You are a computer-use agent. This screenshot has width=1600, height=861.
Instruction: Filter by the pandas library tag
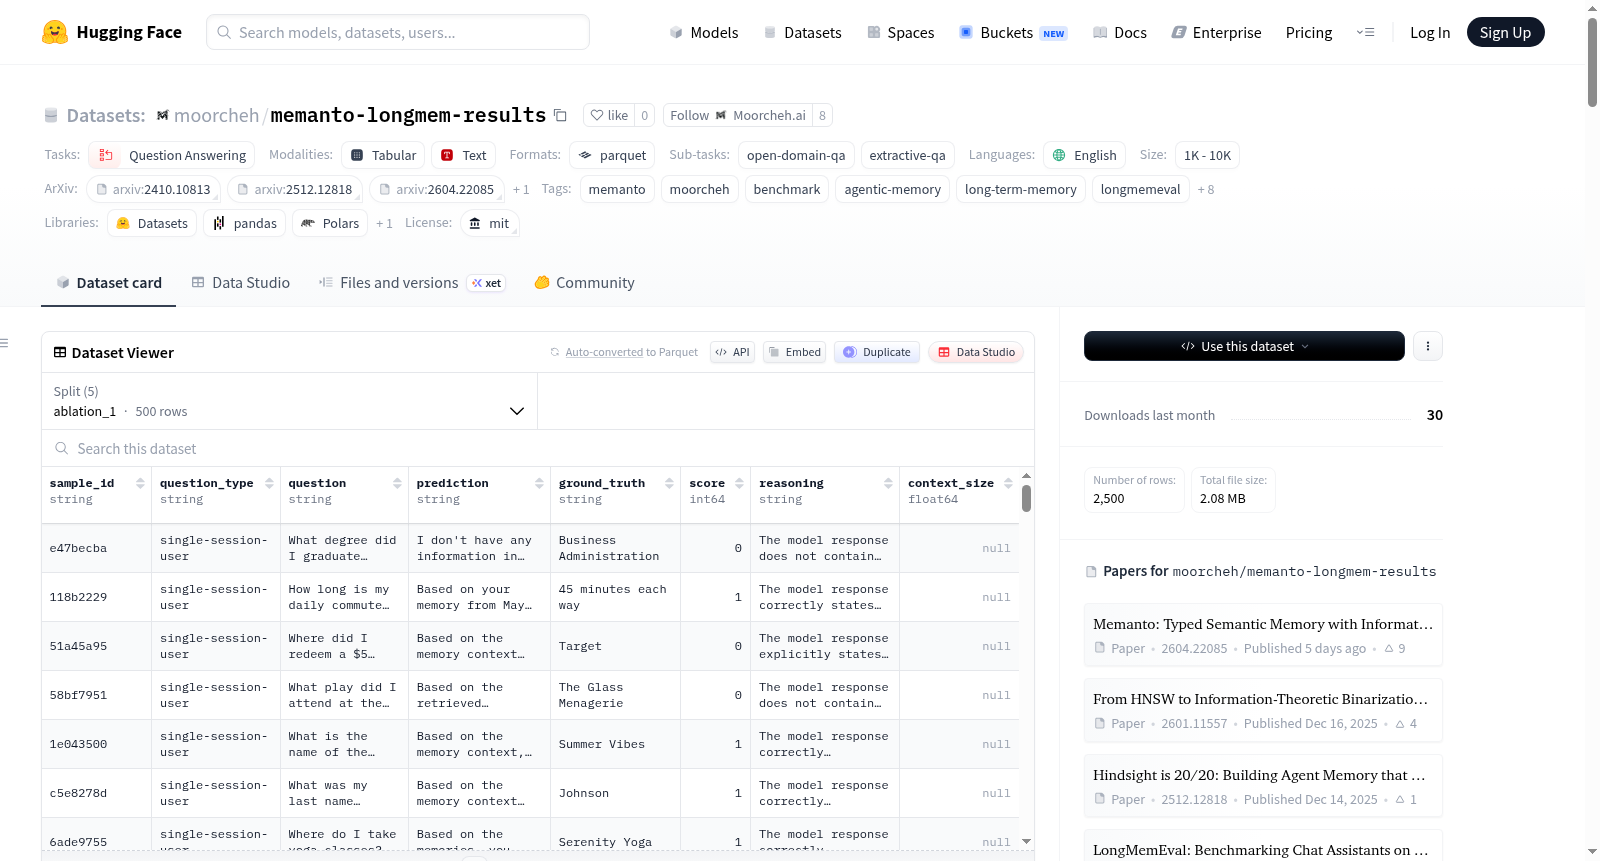click(245, 223)
